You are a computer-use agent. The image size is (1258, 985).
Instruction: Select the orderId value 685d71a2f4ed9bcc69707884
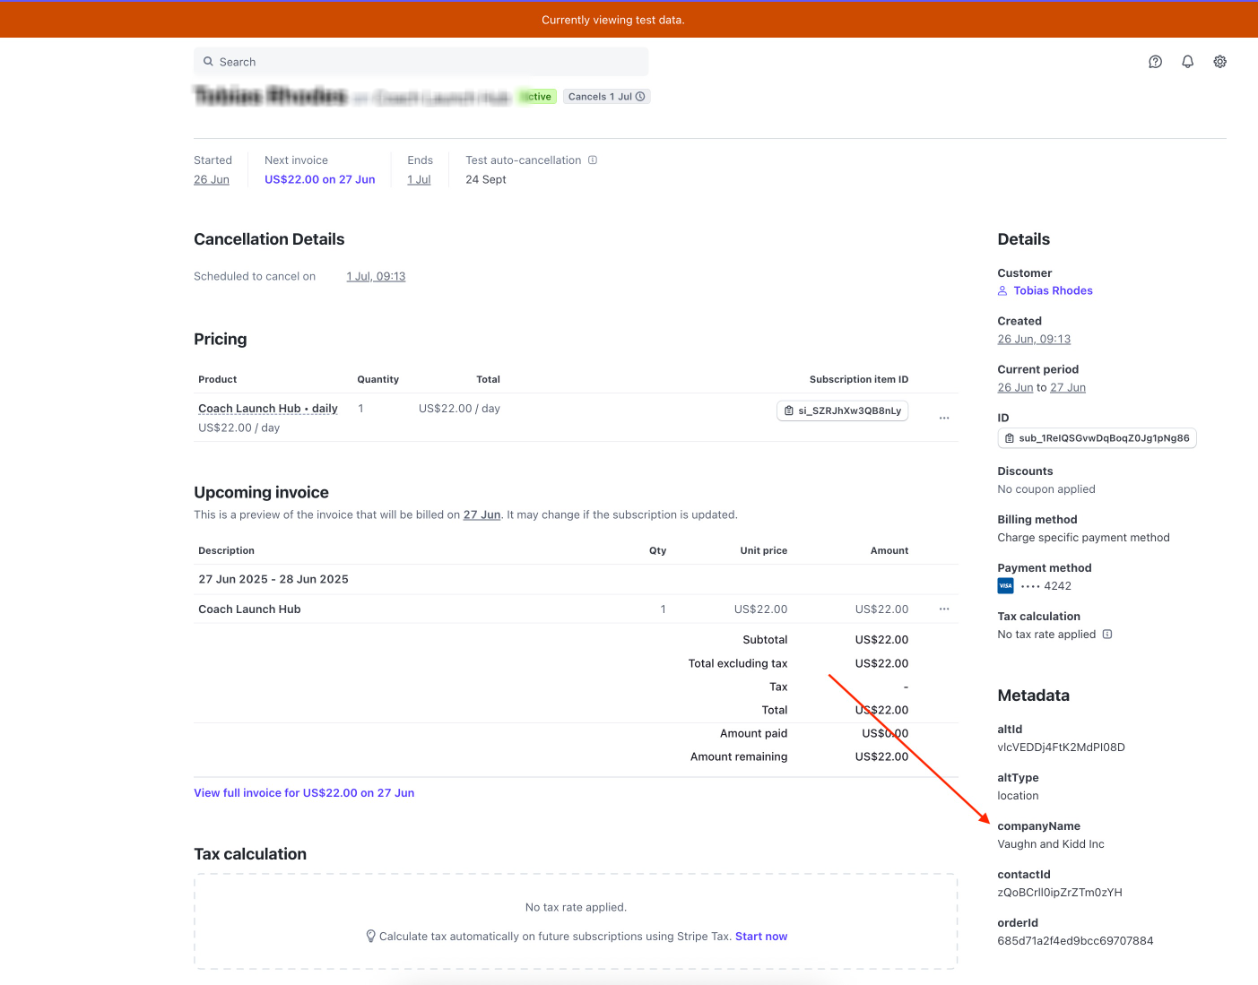(x=1075, y=941)
